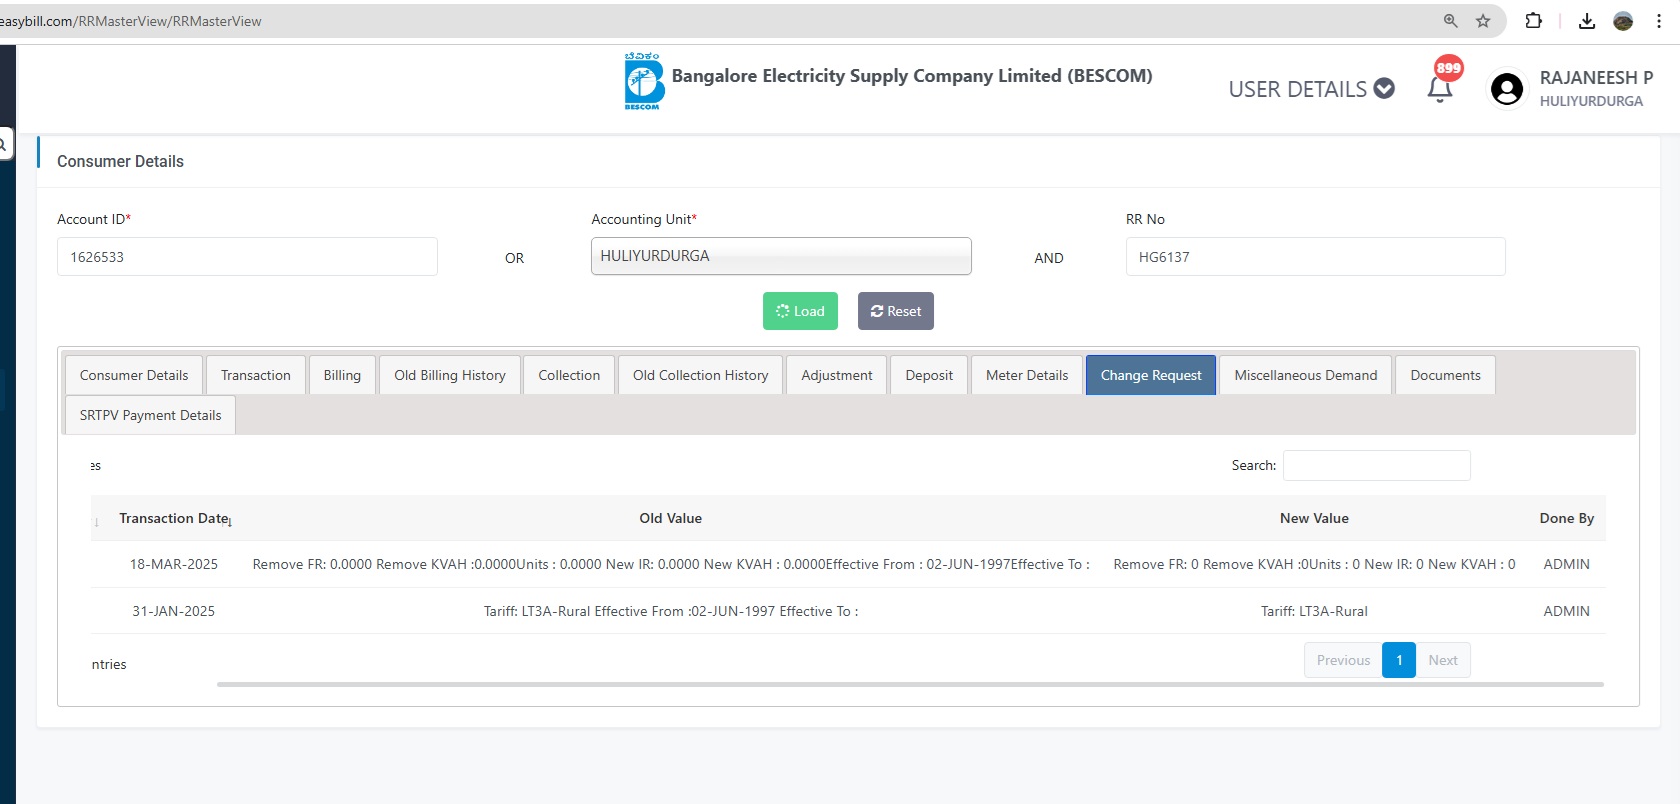The image size is (1680, 804).
Task: Open the Transaction tab
Action: (256, 375)
